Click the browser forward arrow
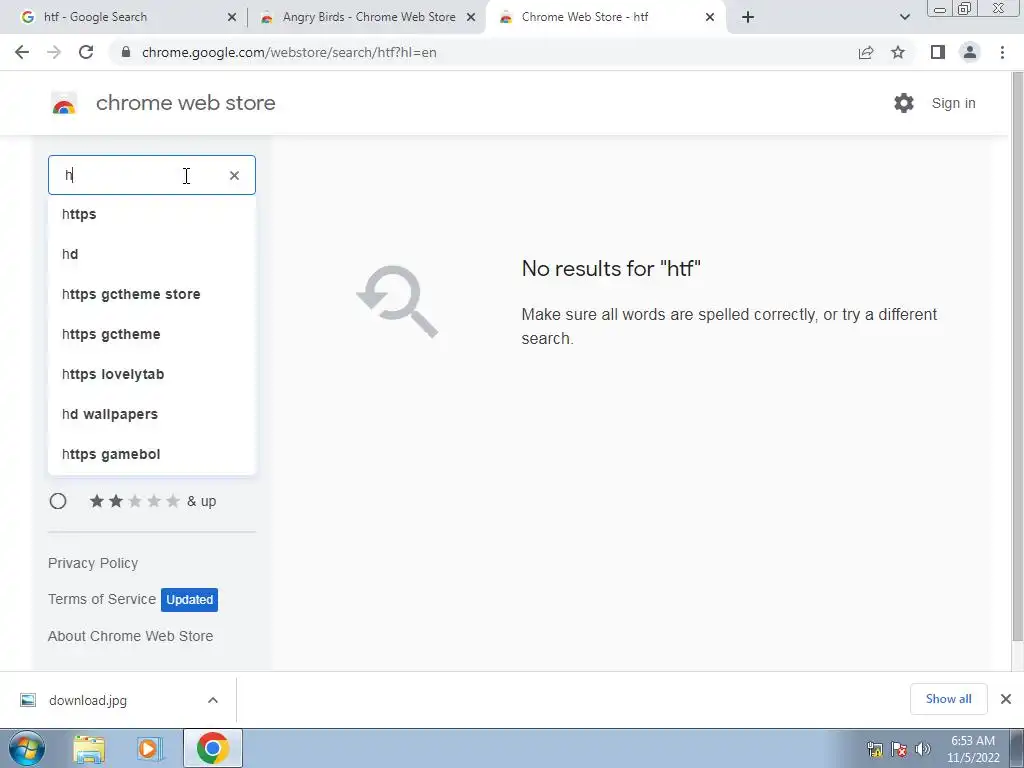Screen dimensions: 1024x768 coord(54,52)
